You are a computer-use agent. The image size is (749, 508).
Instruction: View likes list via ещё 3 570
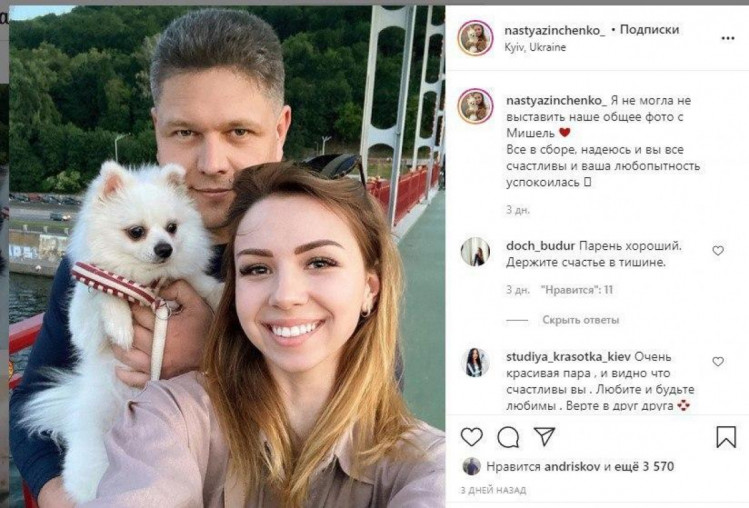click(644, 466)
